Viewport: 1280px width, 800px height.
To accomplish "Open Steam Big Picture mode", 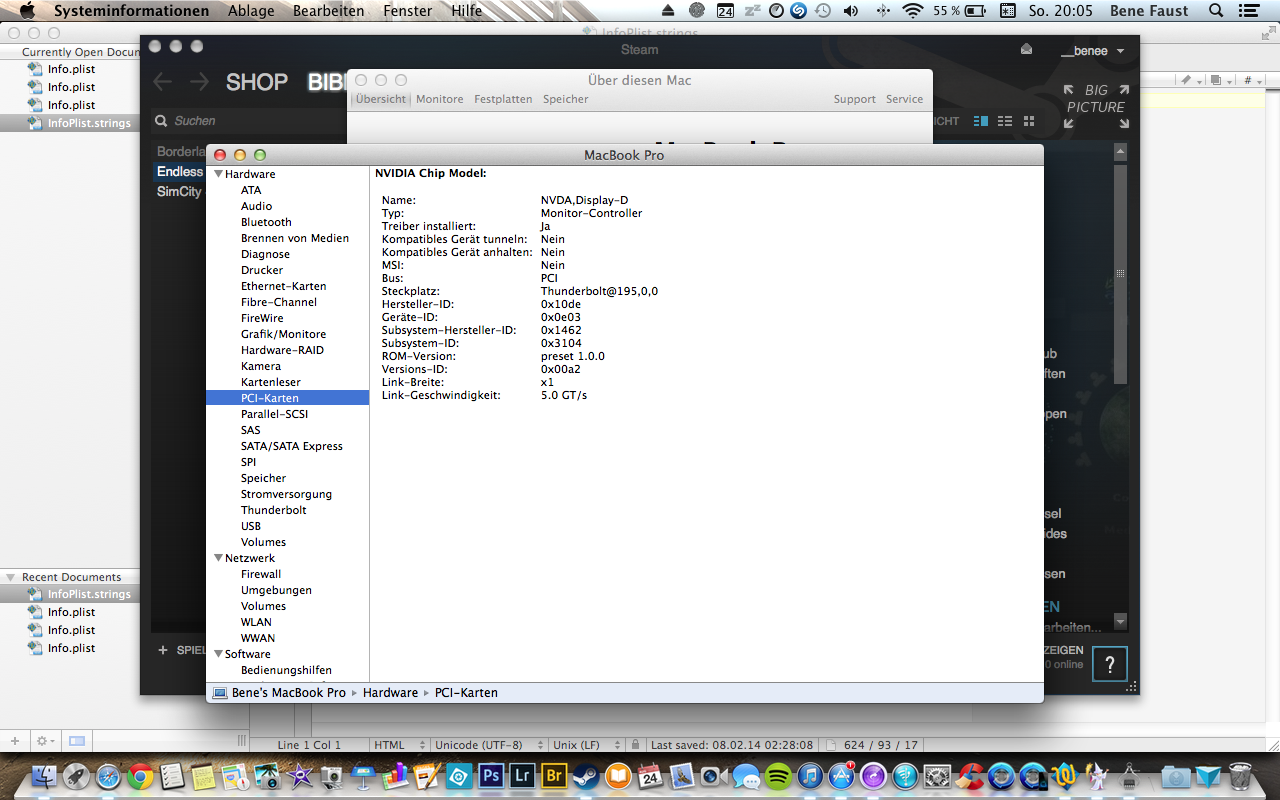I will [1096, 105].
